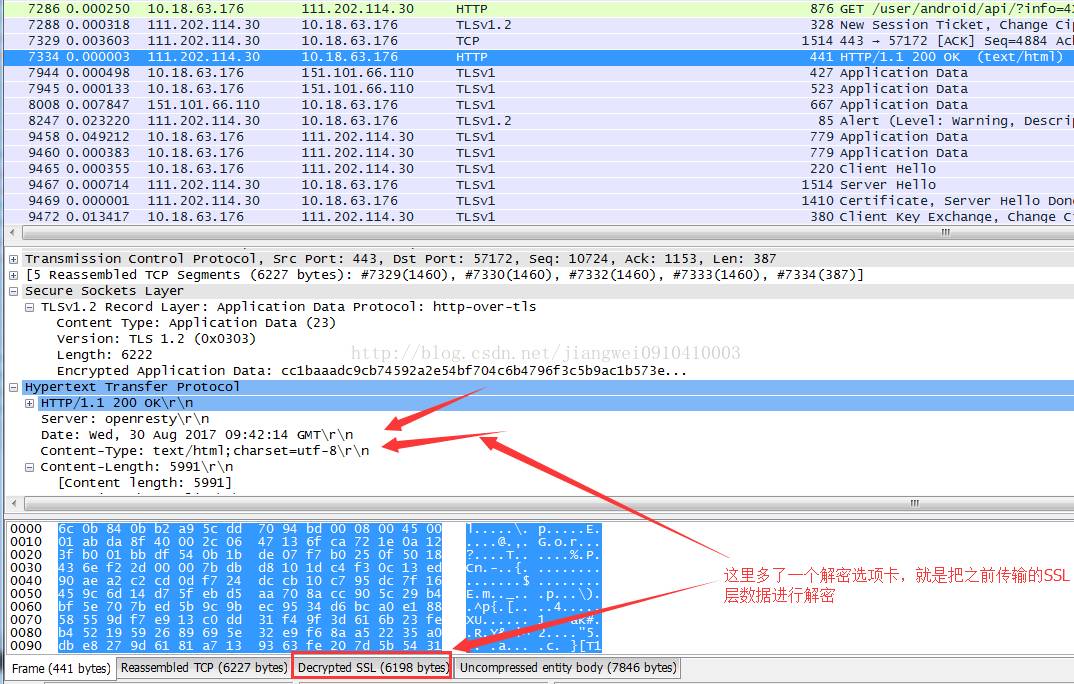The image size is (1074, 684).
Task: Click Content Type: Application Data (23) field
Action: click(x=196, y=323)
